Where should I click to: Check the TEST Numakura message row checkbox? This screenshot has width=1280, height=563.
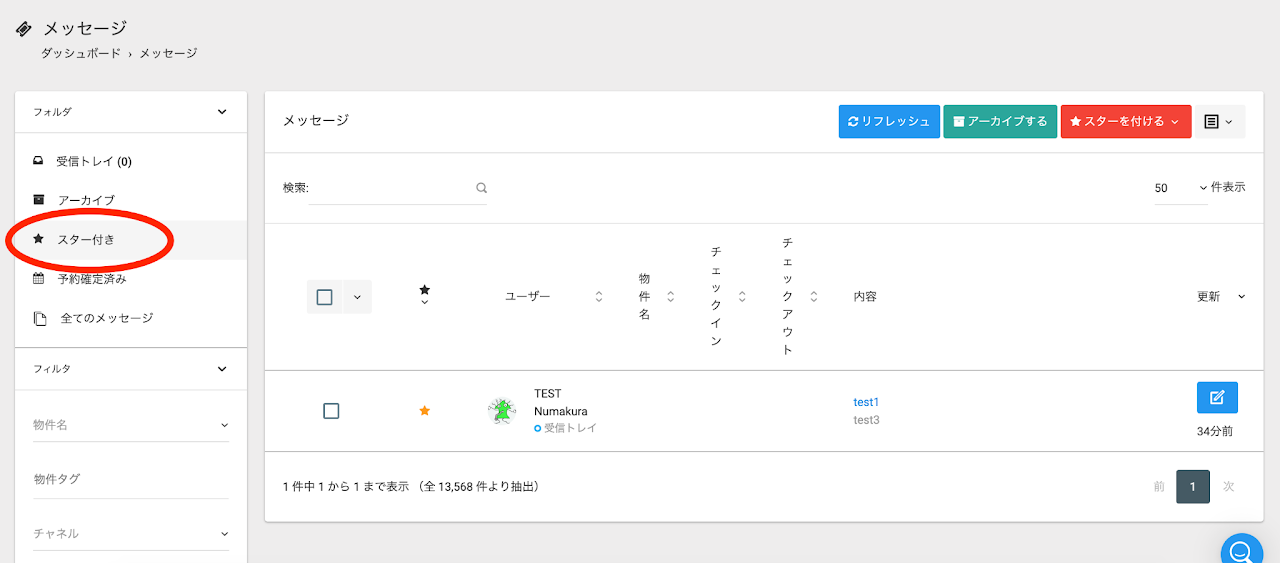[x=331, y=411]
